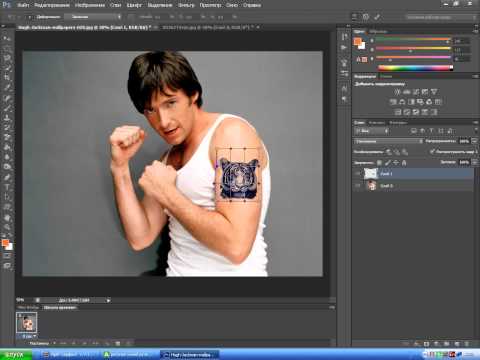Select the Eraser tool
The width and height of the screenshot is (480, 360).
tap(7, 137)
